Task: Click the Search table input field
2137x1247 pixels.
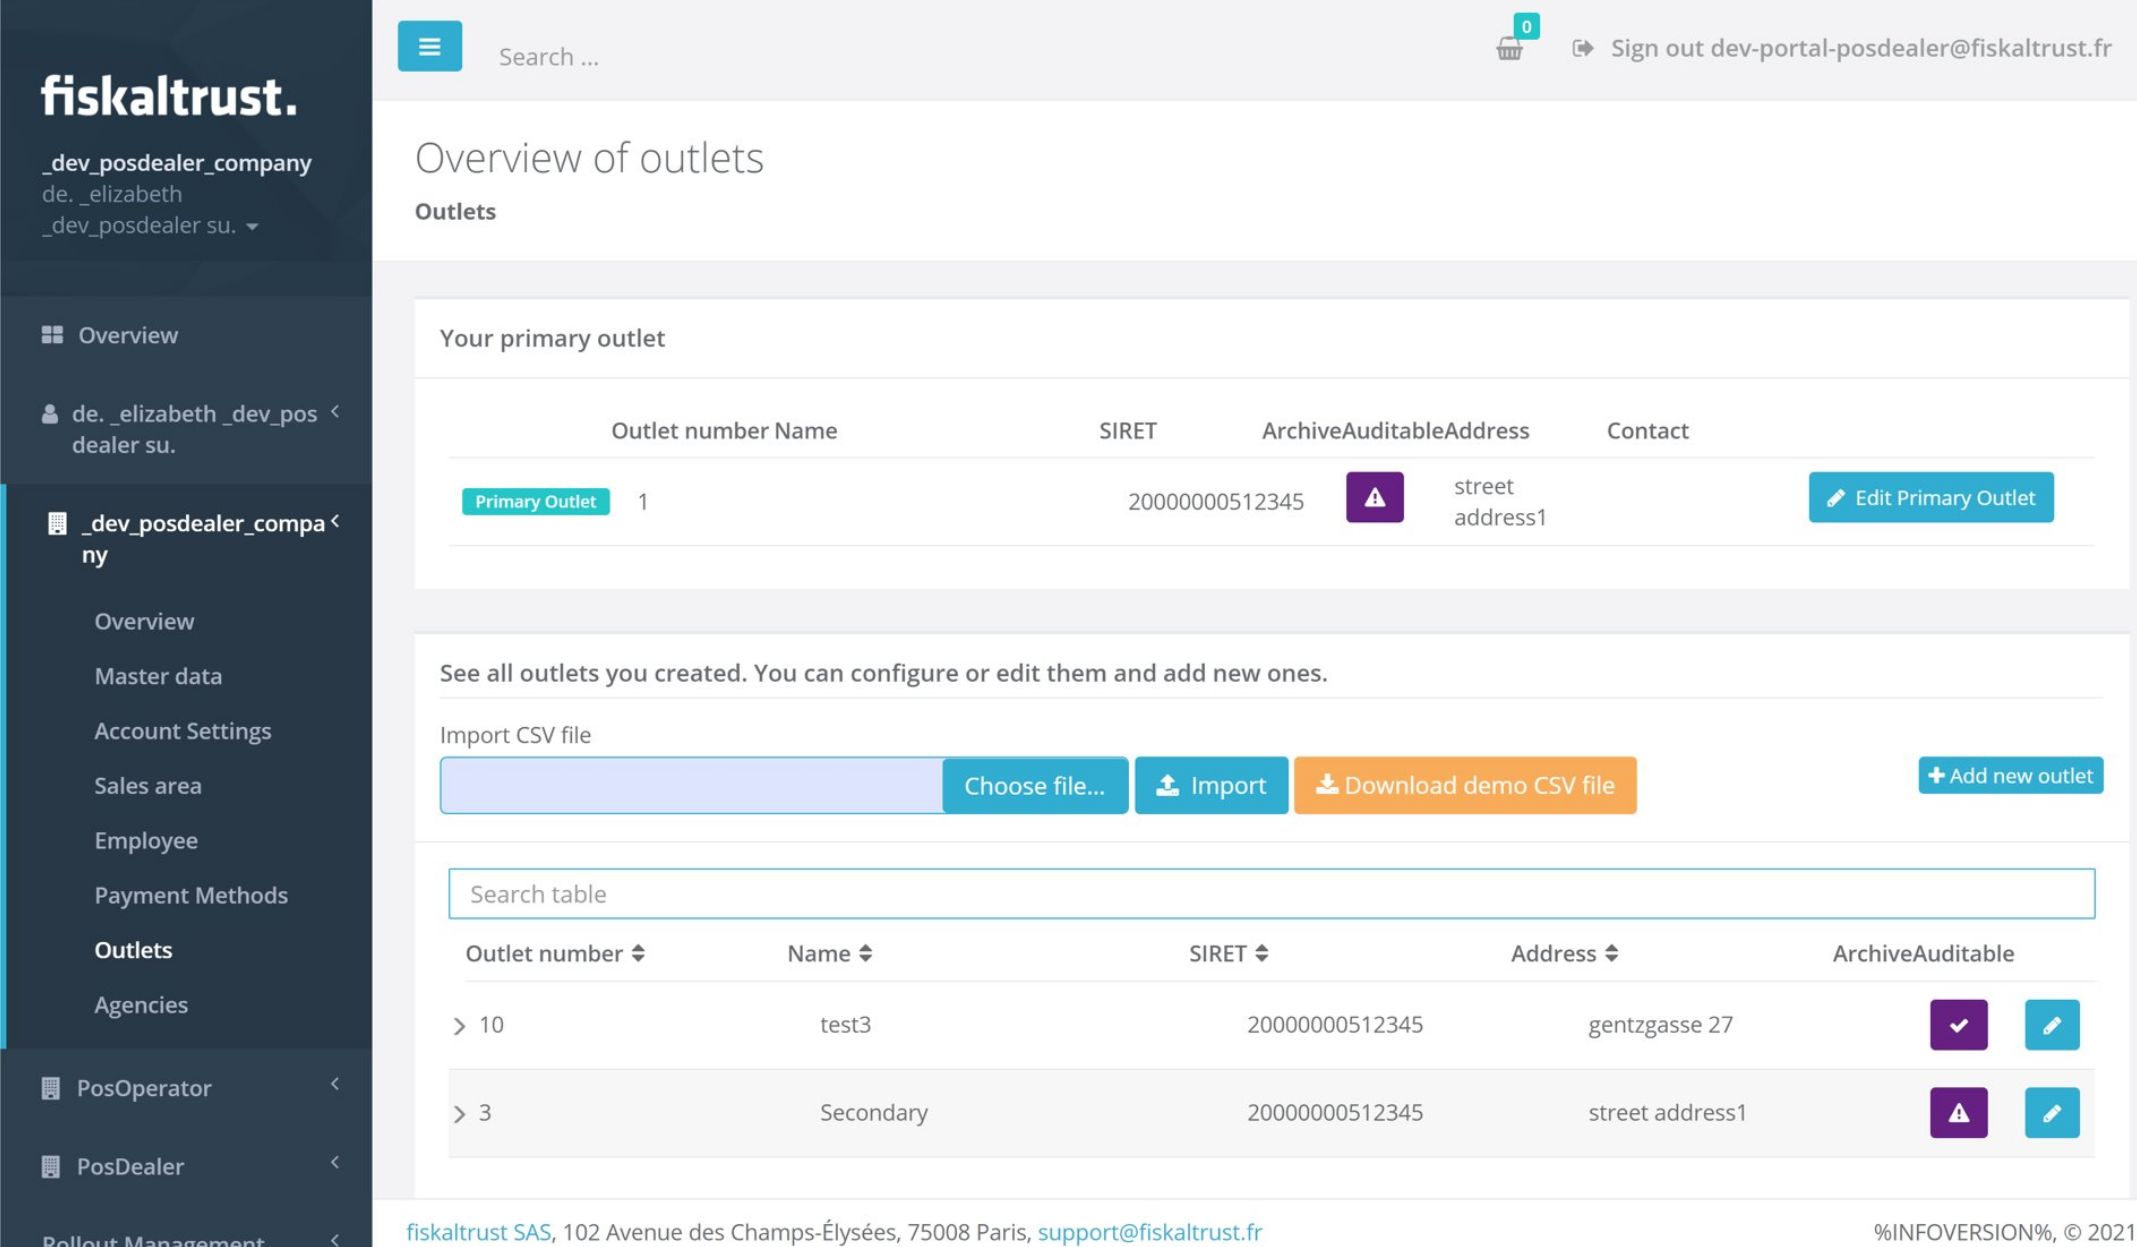Action: pos(1271,893)
